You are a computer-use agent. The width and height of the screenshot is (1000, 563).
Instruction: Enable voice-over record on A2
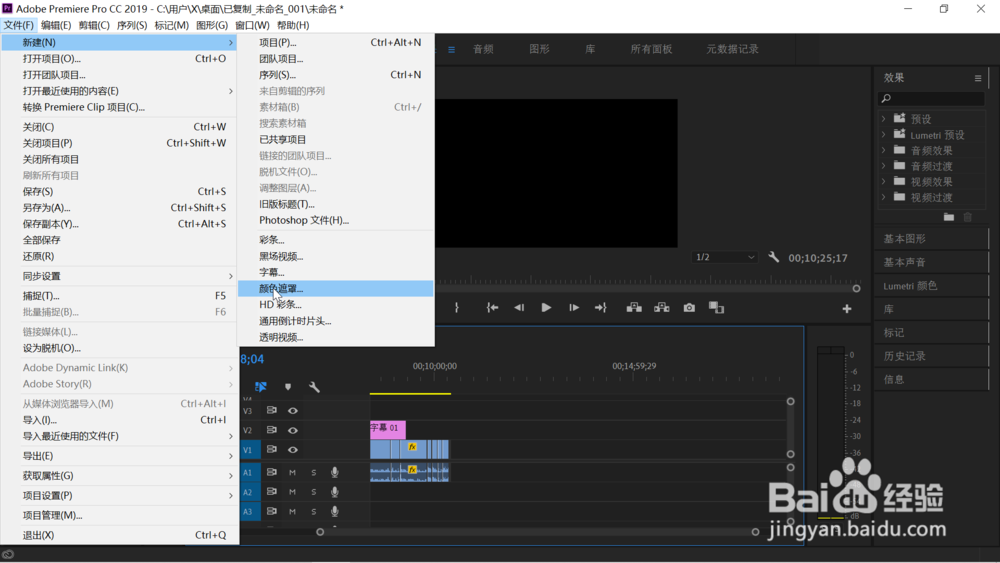point(334,492)
